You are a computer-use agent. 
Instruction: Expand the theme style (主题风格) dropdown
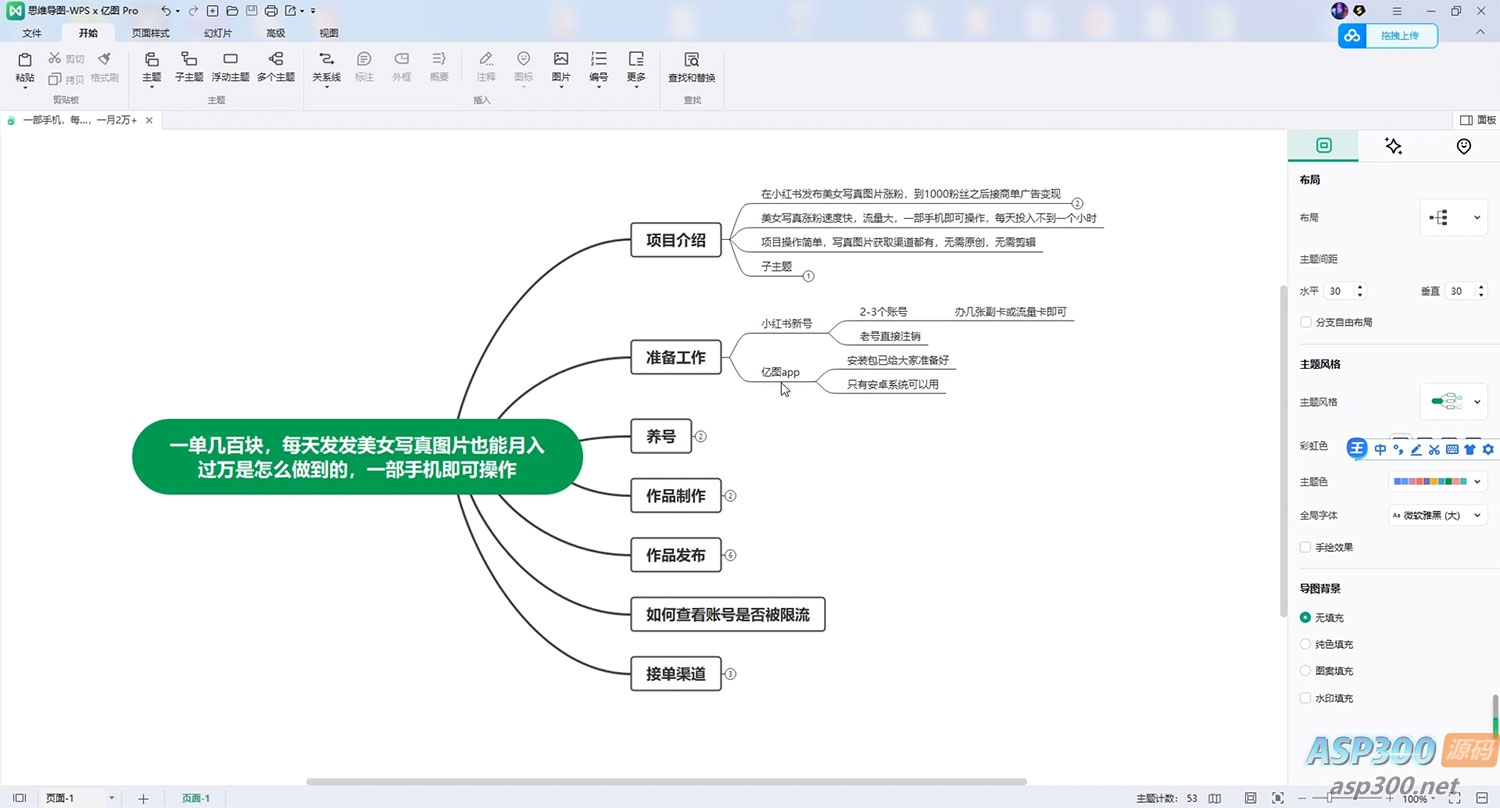coord(1453,402)
